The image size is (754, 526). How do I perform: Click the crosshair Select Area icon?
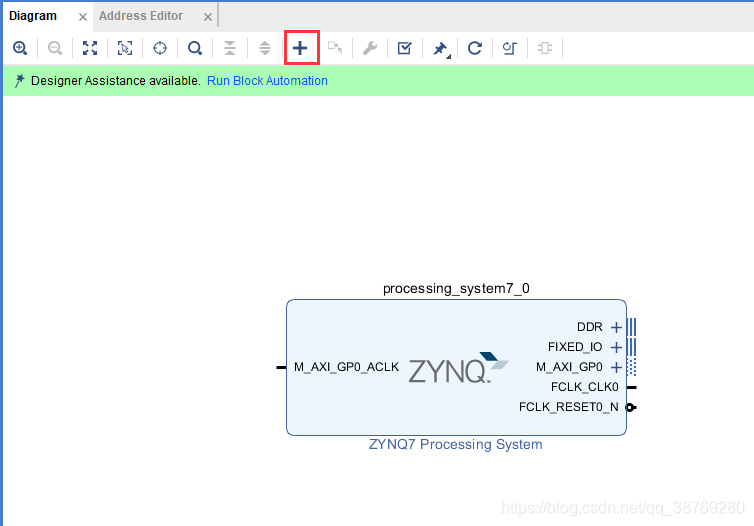[160, 48]
